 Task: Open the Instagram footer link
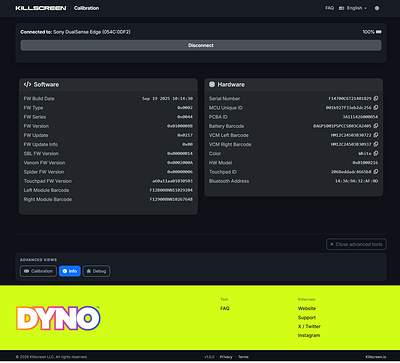tap(309, 336)
